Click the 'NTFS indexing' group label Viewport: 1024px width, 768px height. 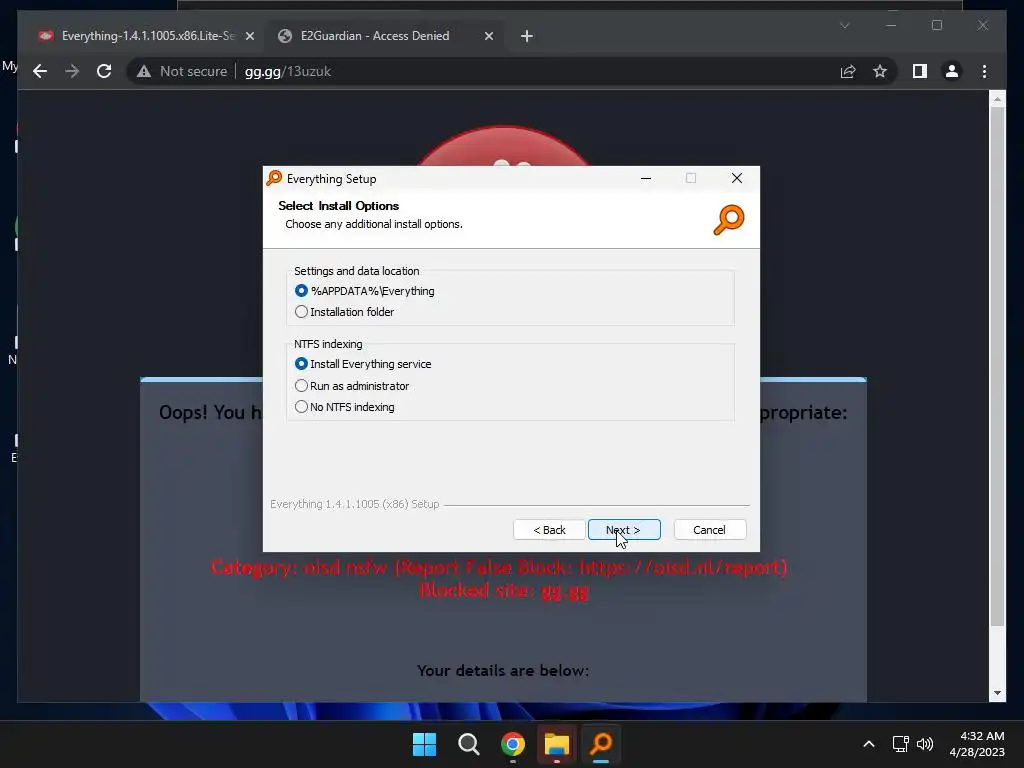click(x=328, y=344)
